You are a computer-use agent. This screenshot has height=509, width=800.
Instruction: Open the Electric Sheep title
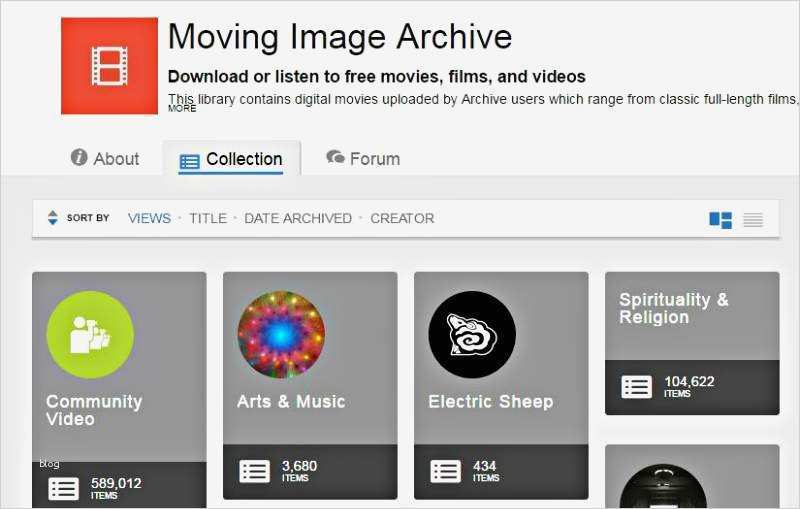point(491,401)
